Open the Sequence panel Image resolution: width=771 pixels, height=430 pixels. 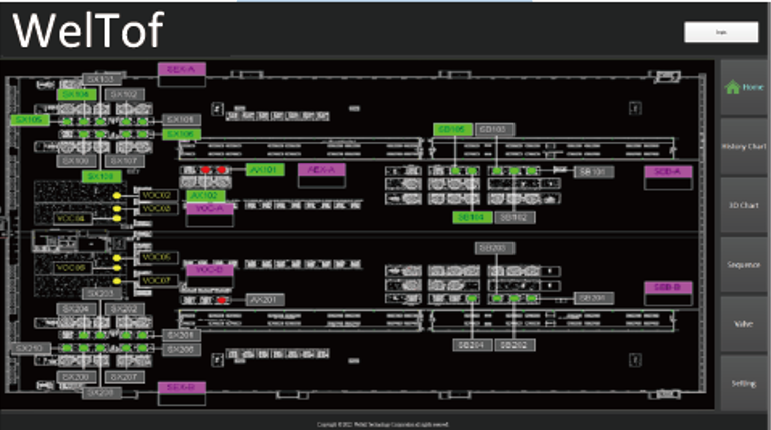[743, 265]
